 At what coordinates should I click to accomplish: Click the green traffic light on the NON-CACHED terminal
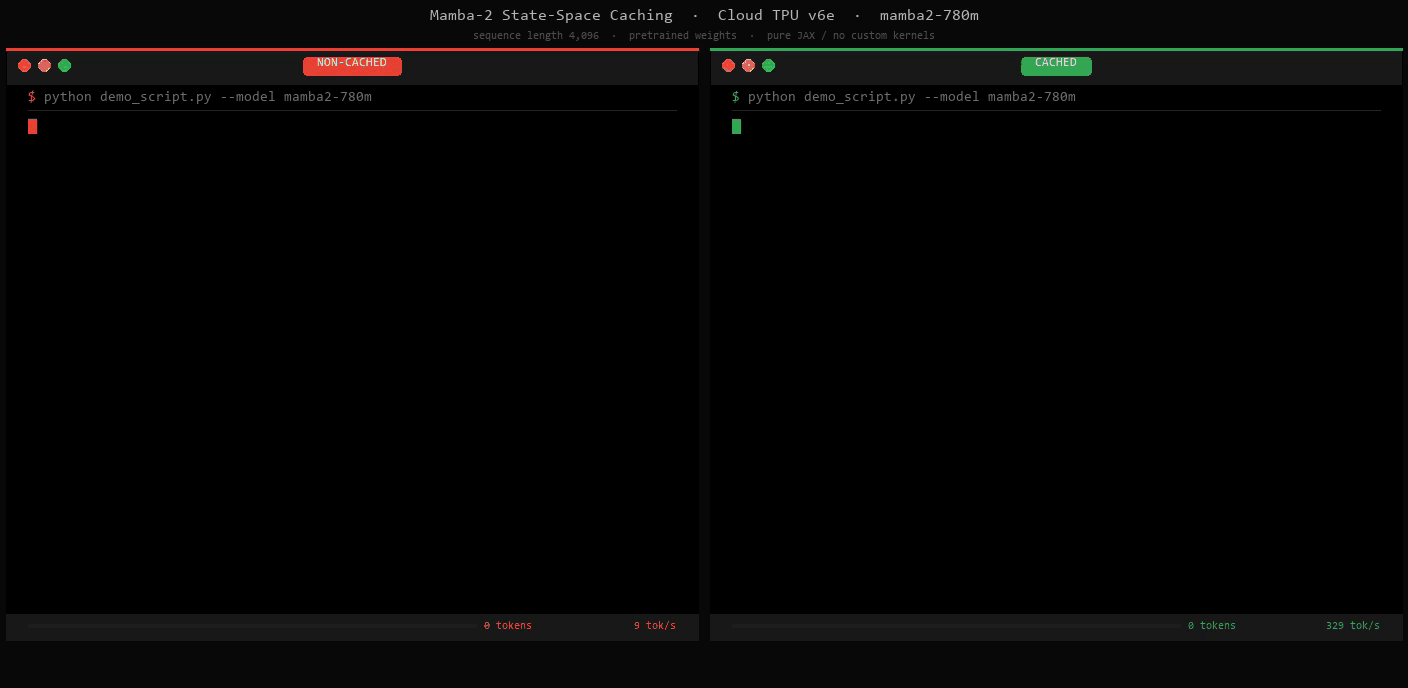point(65,65)
